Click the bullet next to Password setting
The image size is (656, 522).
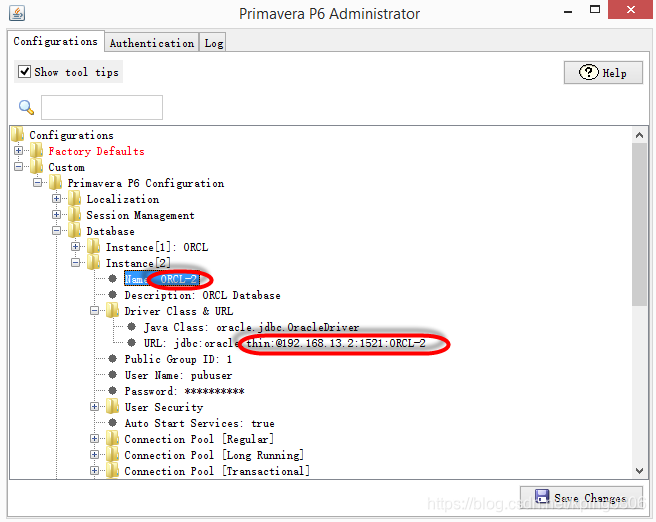(113, 391)
